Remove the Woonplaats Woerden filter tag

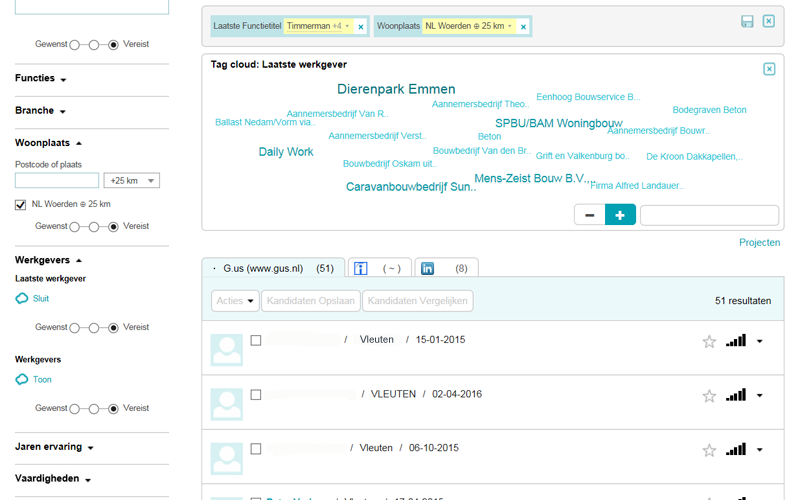(523, 27)
